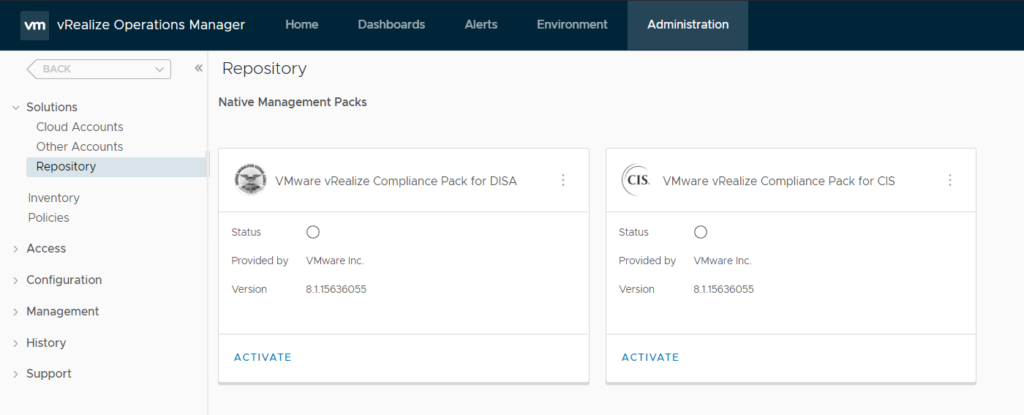
Task: Open Cloud Accounts in sidebar
Action: point(80,127)
